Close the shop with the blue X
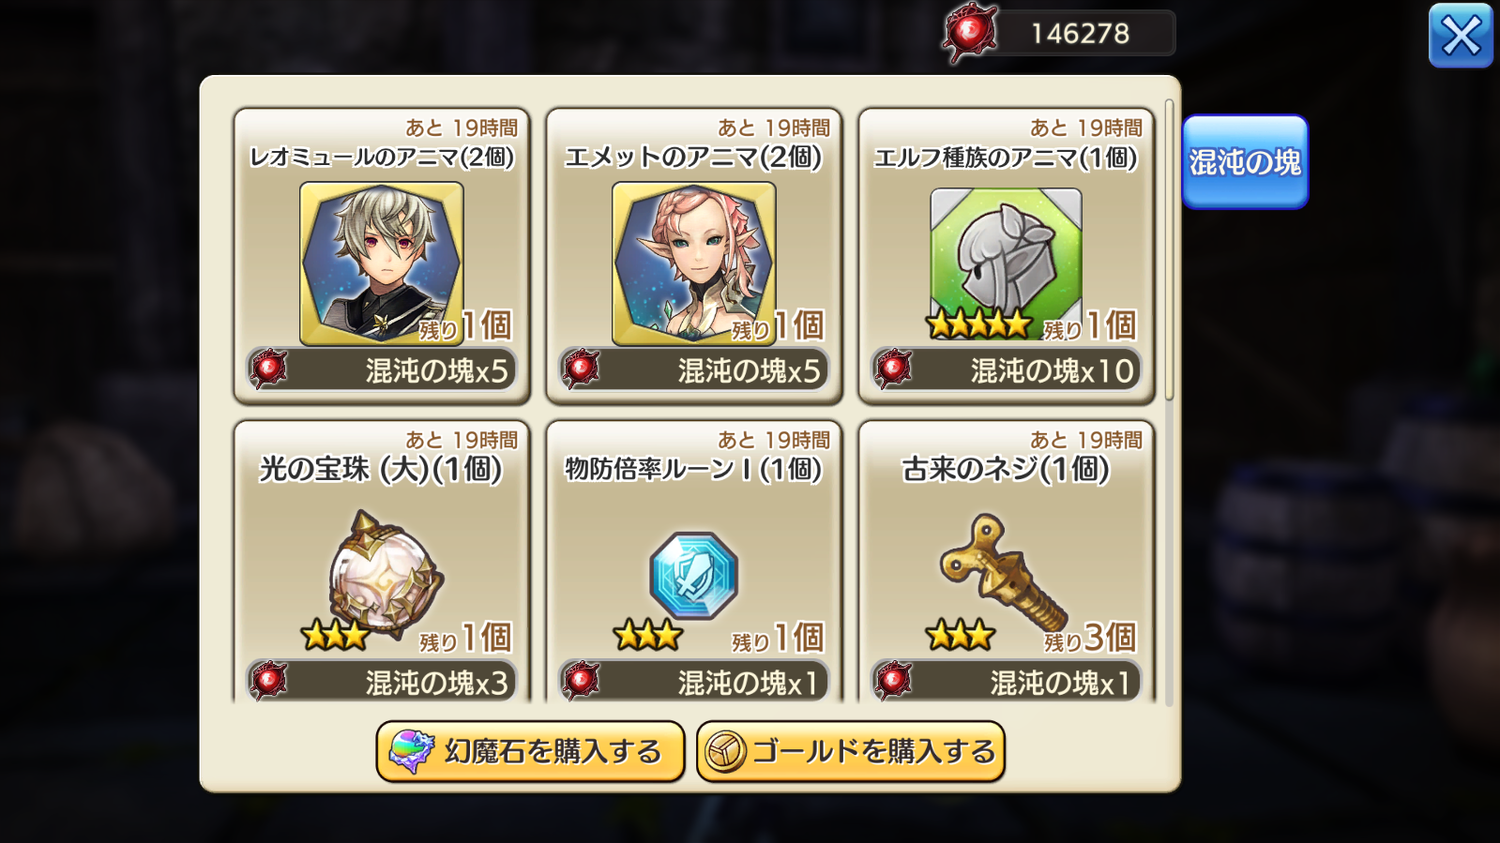 [x=1461, y=36]
